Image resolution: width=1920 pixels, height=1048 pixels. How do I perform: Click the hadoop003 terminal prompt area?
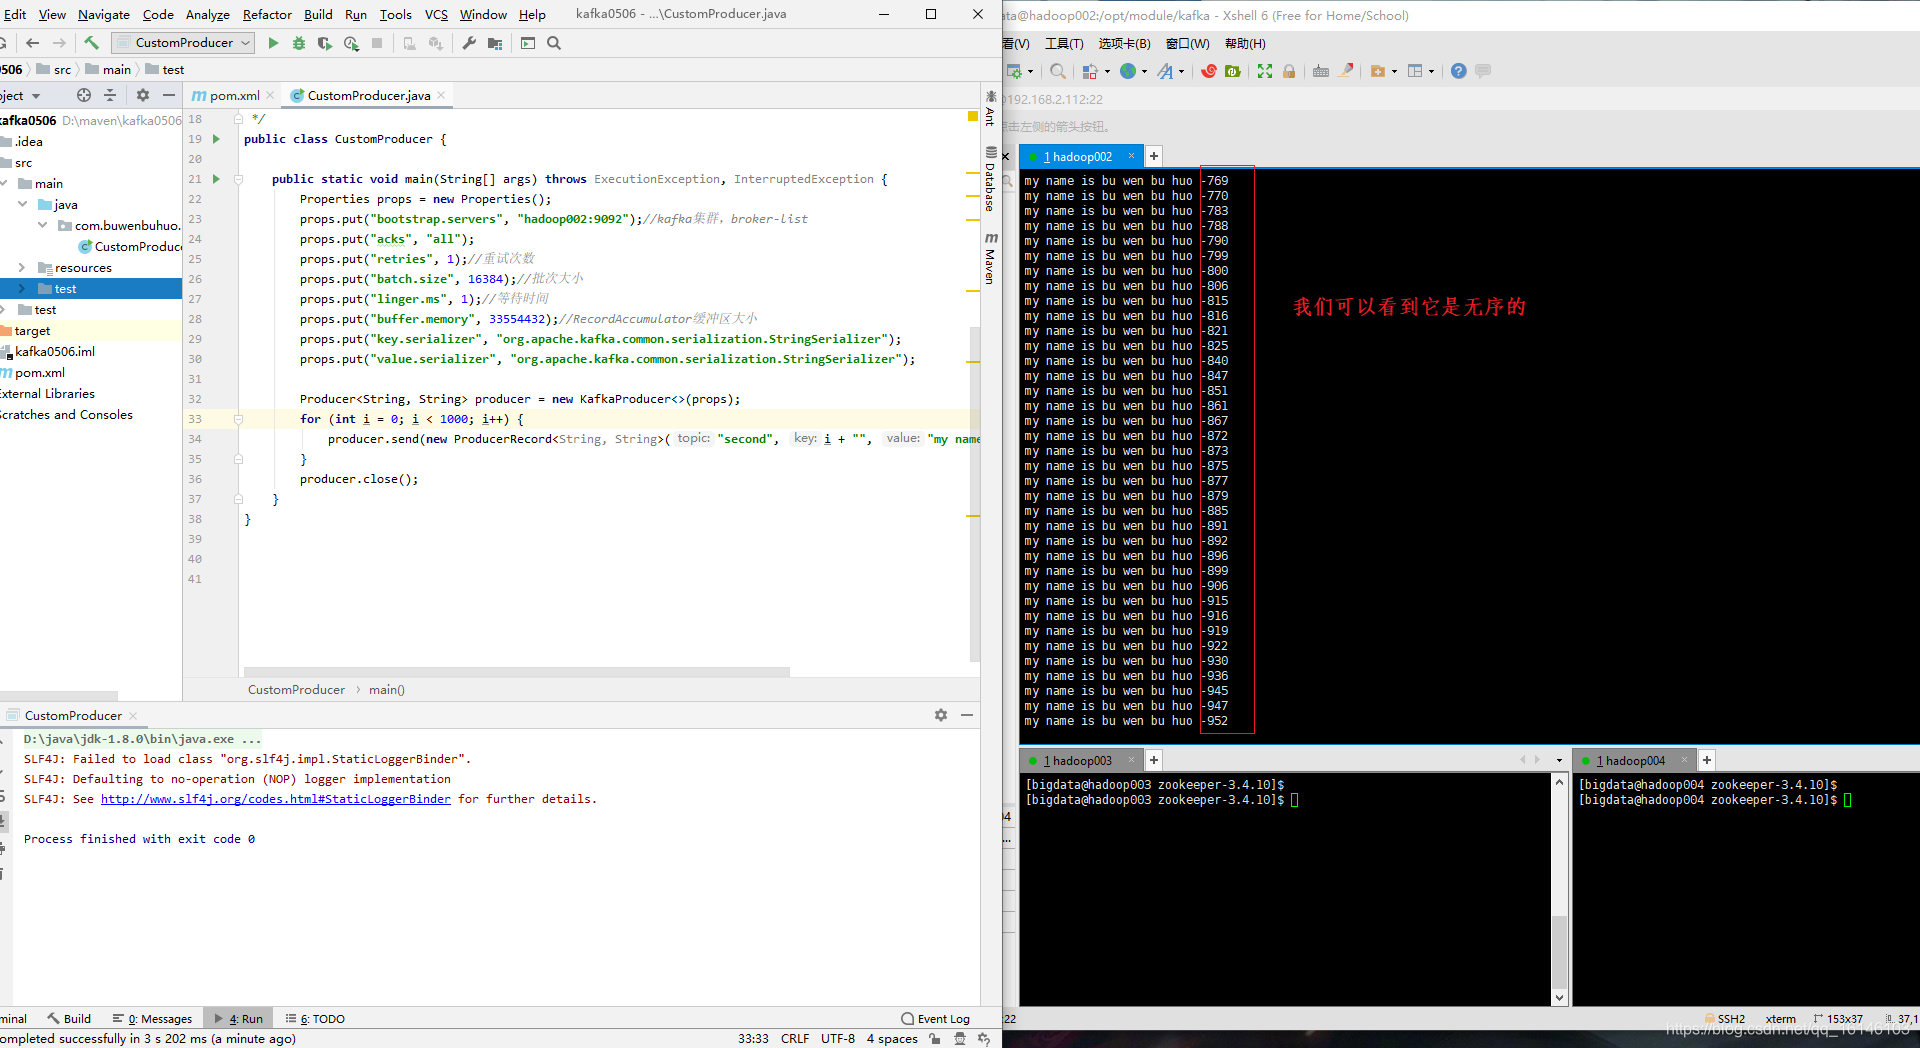(1285, 888)
